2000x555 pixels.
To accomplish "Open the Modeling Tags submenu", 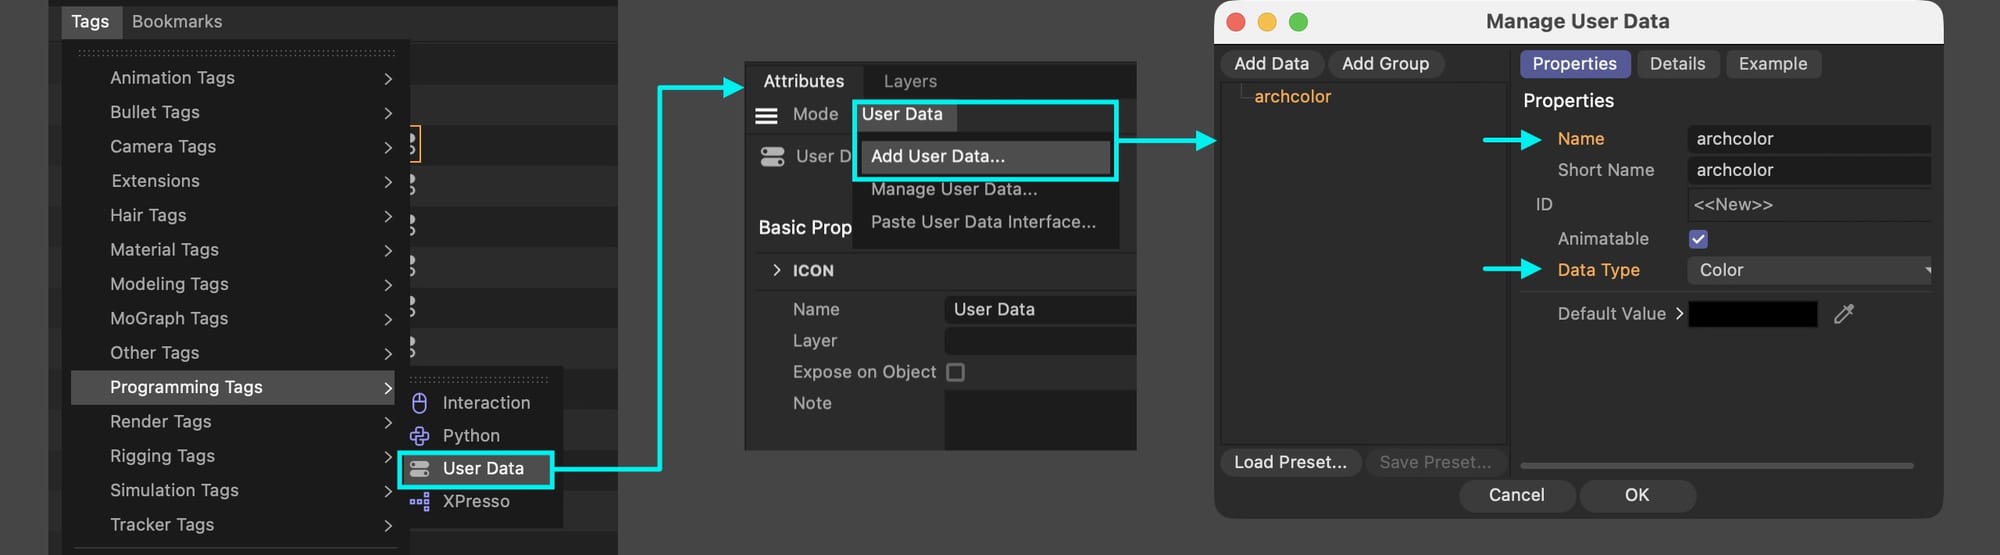I will click(232, 285).
